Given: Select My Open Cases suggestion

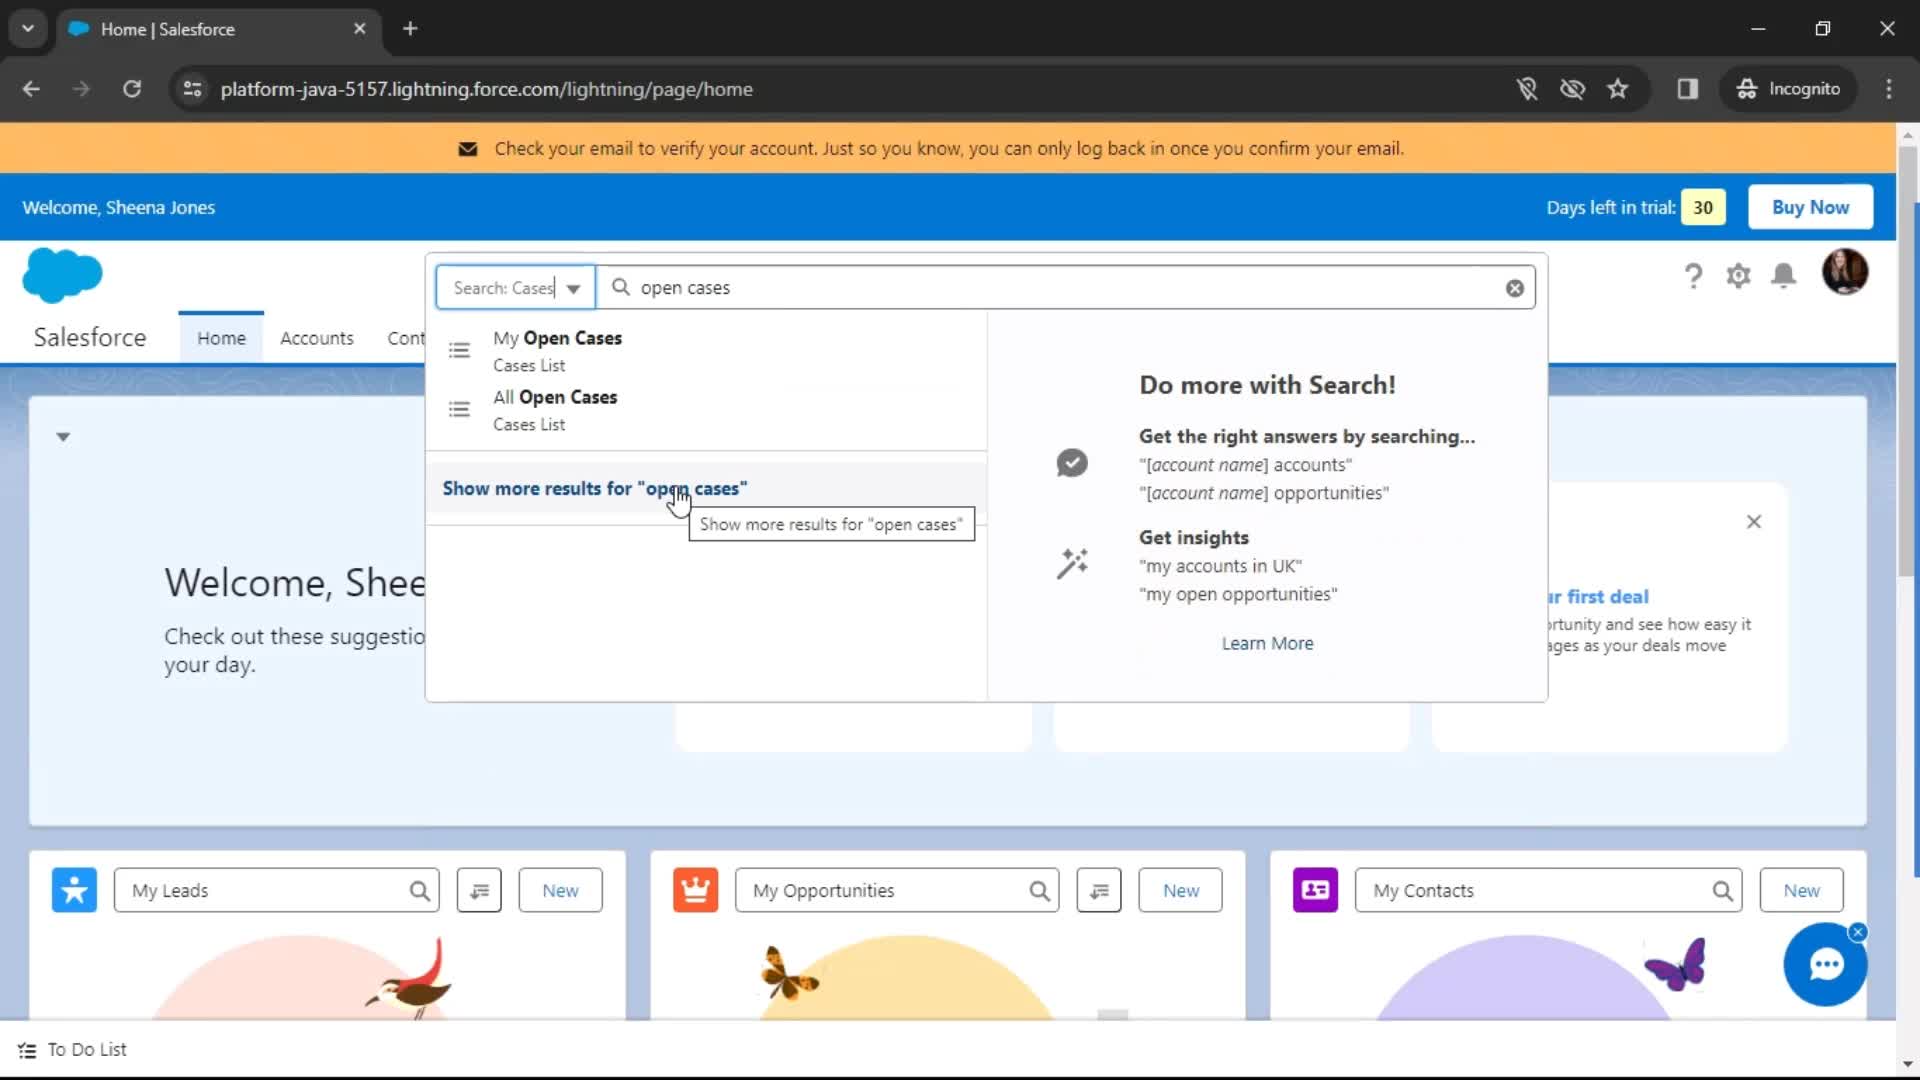Looking at the screenshot, I should tap(706, 351).
